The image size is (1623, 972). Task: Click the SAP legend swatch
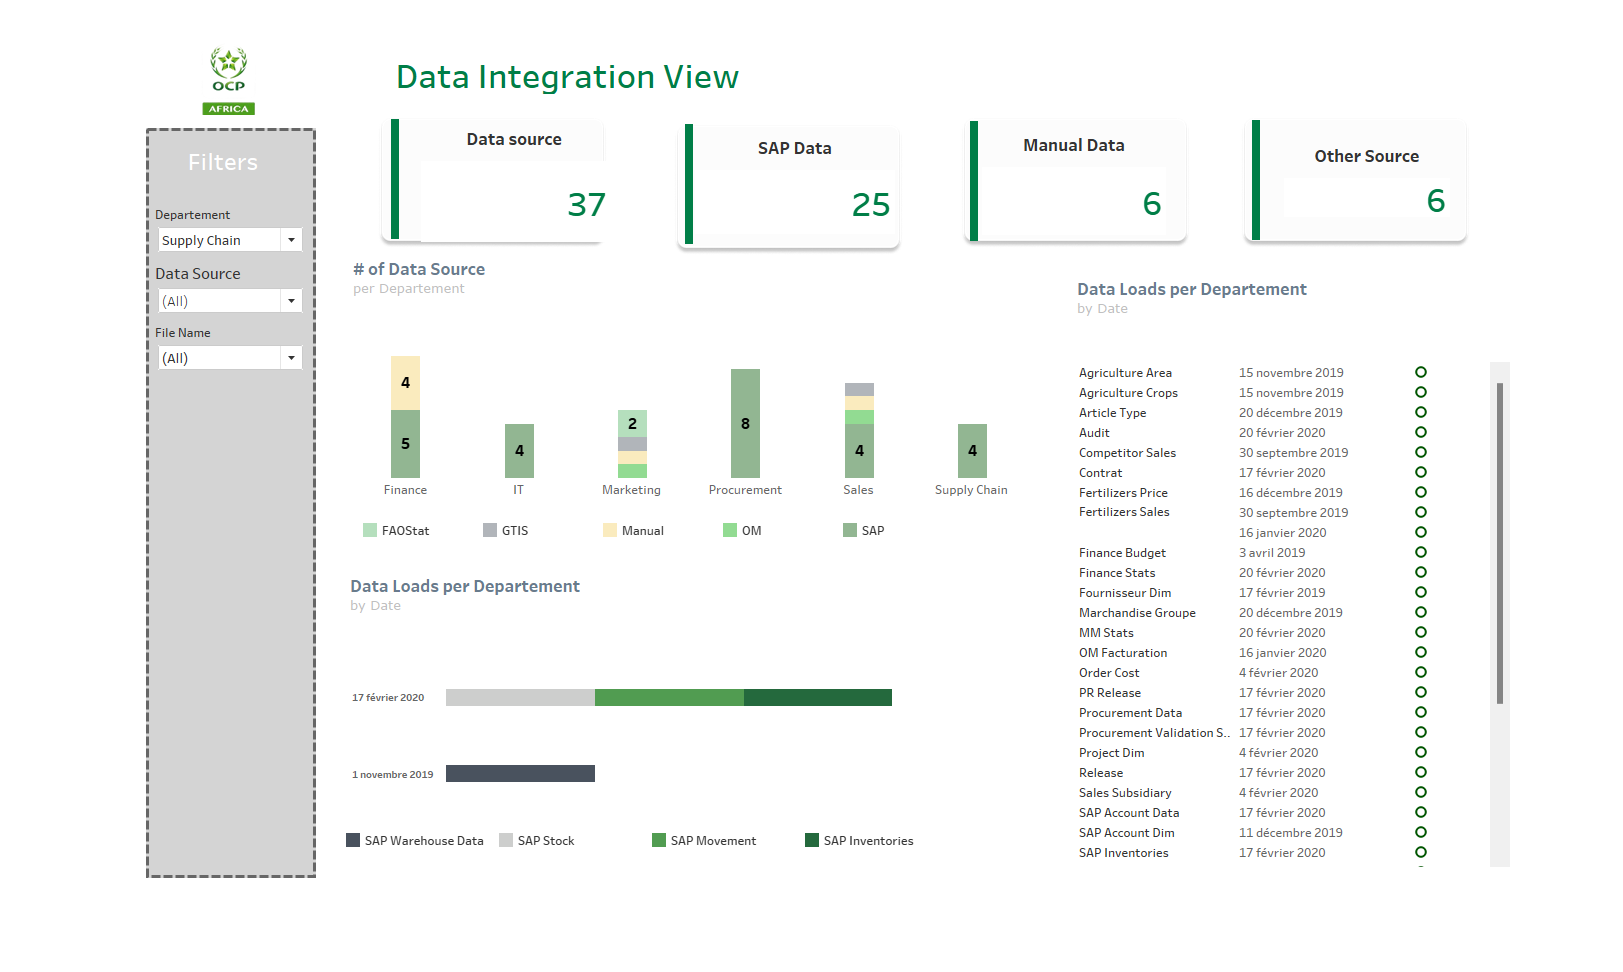coord(850,530)
